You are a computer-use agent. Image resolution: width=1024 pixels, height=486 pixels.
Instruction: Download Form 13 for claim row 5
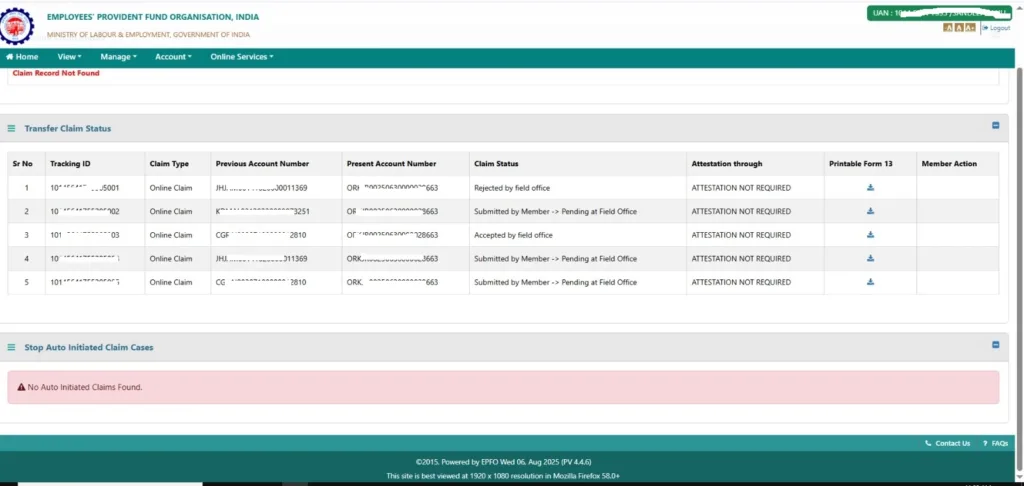[x=870, y=282]
